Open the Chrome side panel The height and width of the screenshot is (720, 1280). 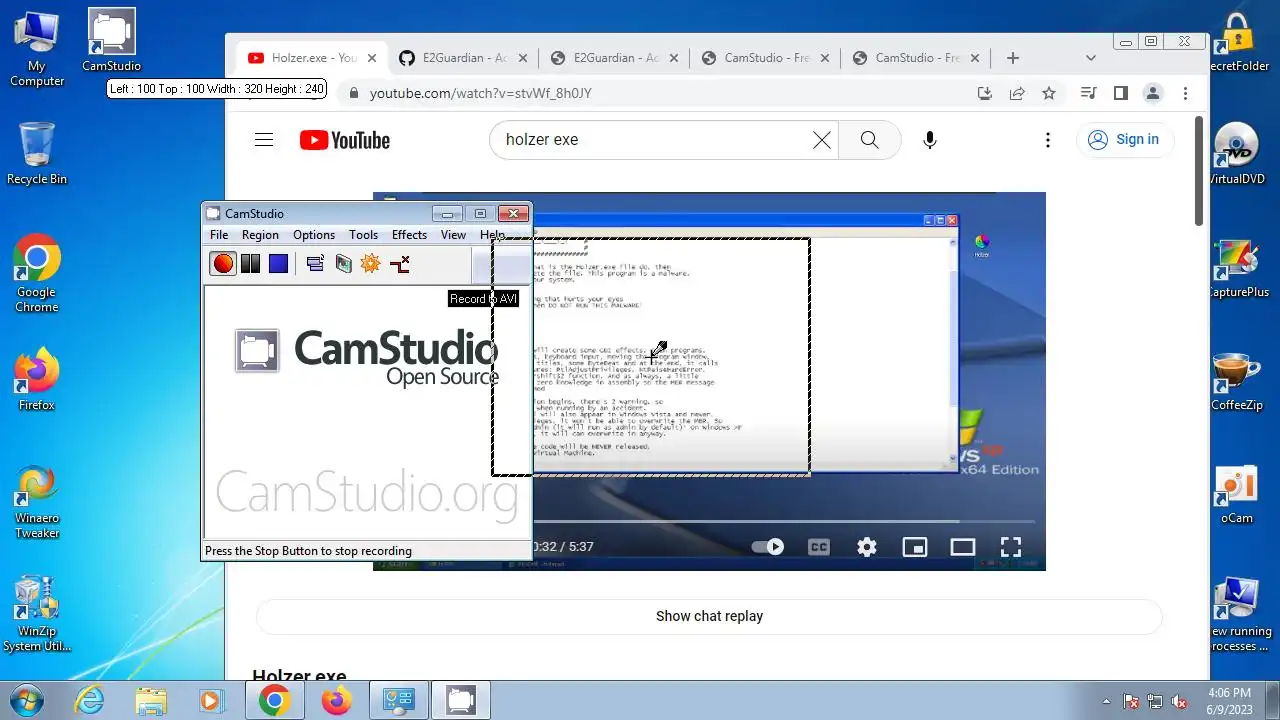(1121, 93)
